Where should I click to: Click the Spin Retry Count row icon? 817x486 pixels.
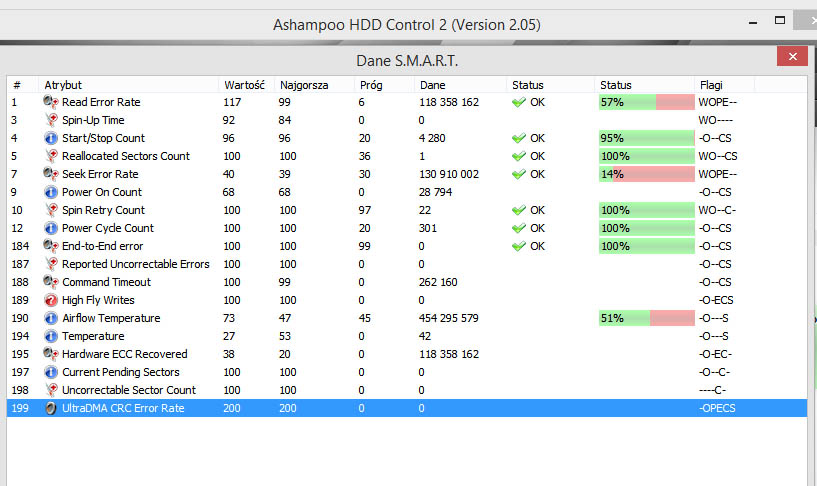point(51,210)
